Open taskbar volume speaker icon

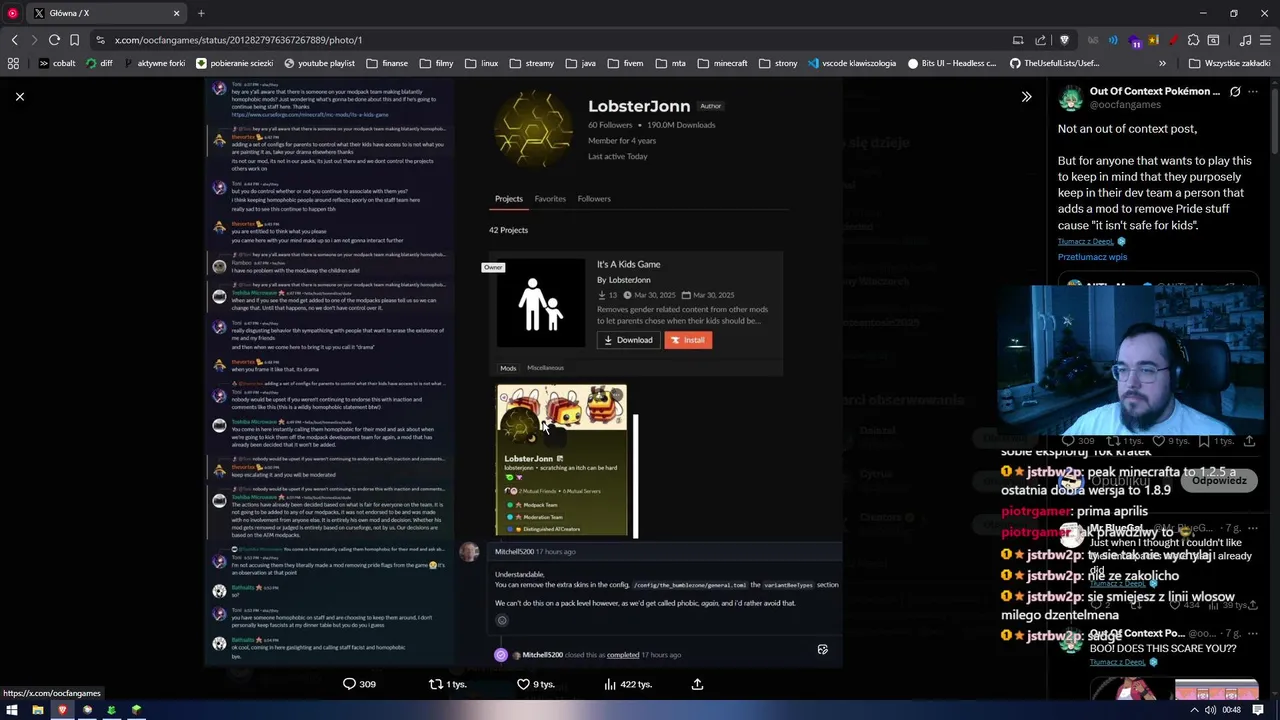pyautogui.click(x=1211, y=710)
